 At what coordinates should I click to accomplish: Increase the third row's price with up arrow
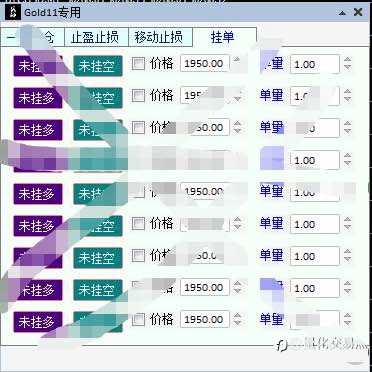(237, 124)
